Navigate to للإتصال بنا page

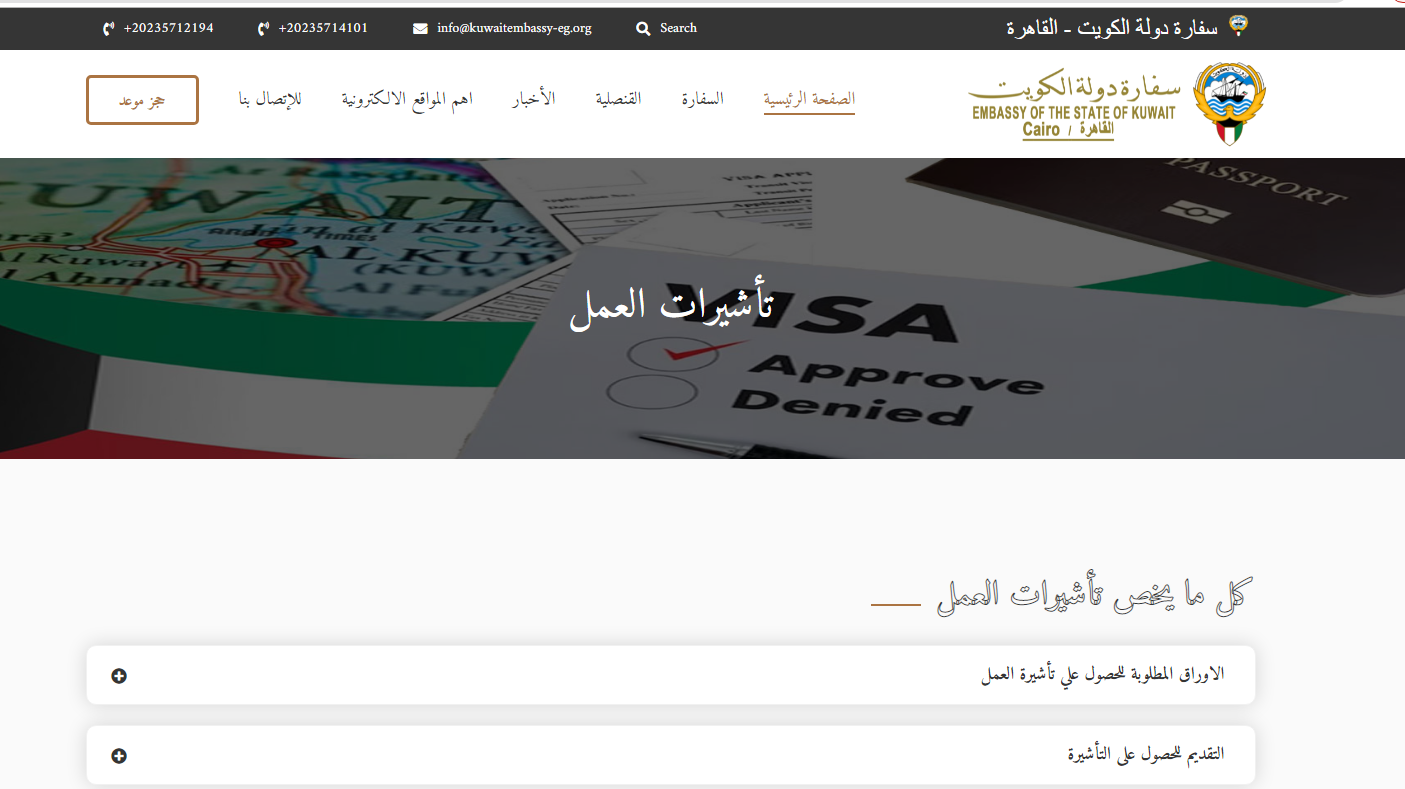[x=269, y=99]
